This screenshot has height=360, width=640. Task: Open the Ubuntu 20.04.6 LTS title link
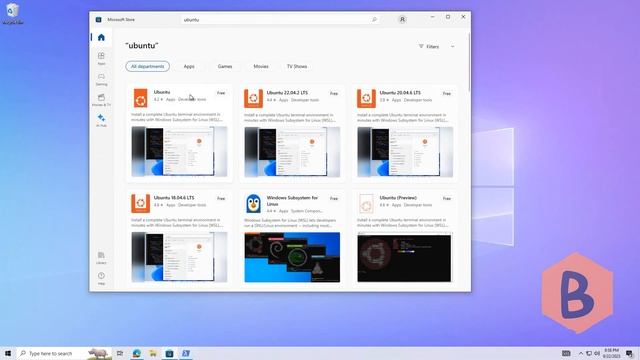(400, 93)
